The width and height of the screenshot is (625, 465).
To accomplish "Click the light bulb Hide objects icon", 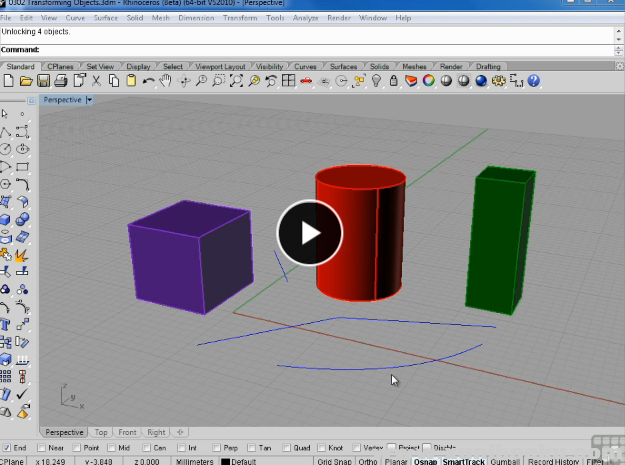I will tap(376, 80).
